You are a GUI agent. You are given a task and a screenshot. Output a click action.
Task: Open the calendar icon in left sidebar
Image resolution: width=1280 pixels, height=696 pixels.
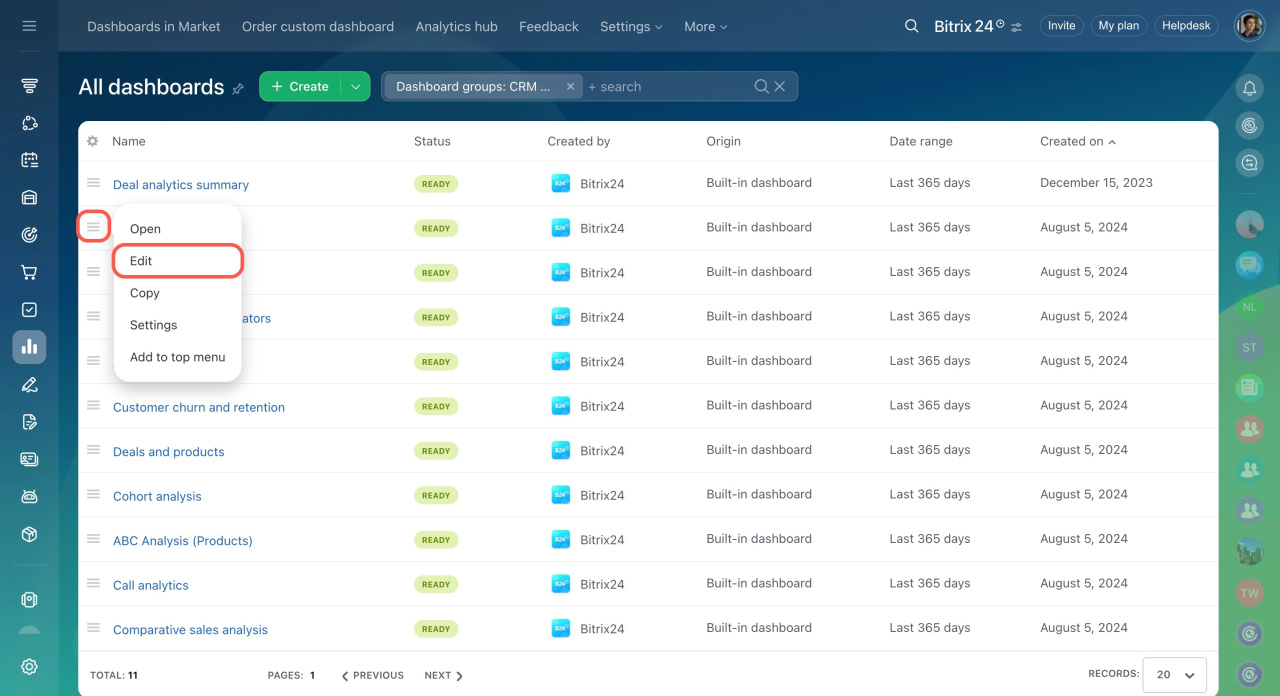[29, 160]
